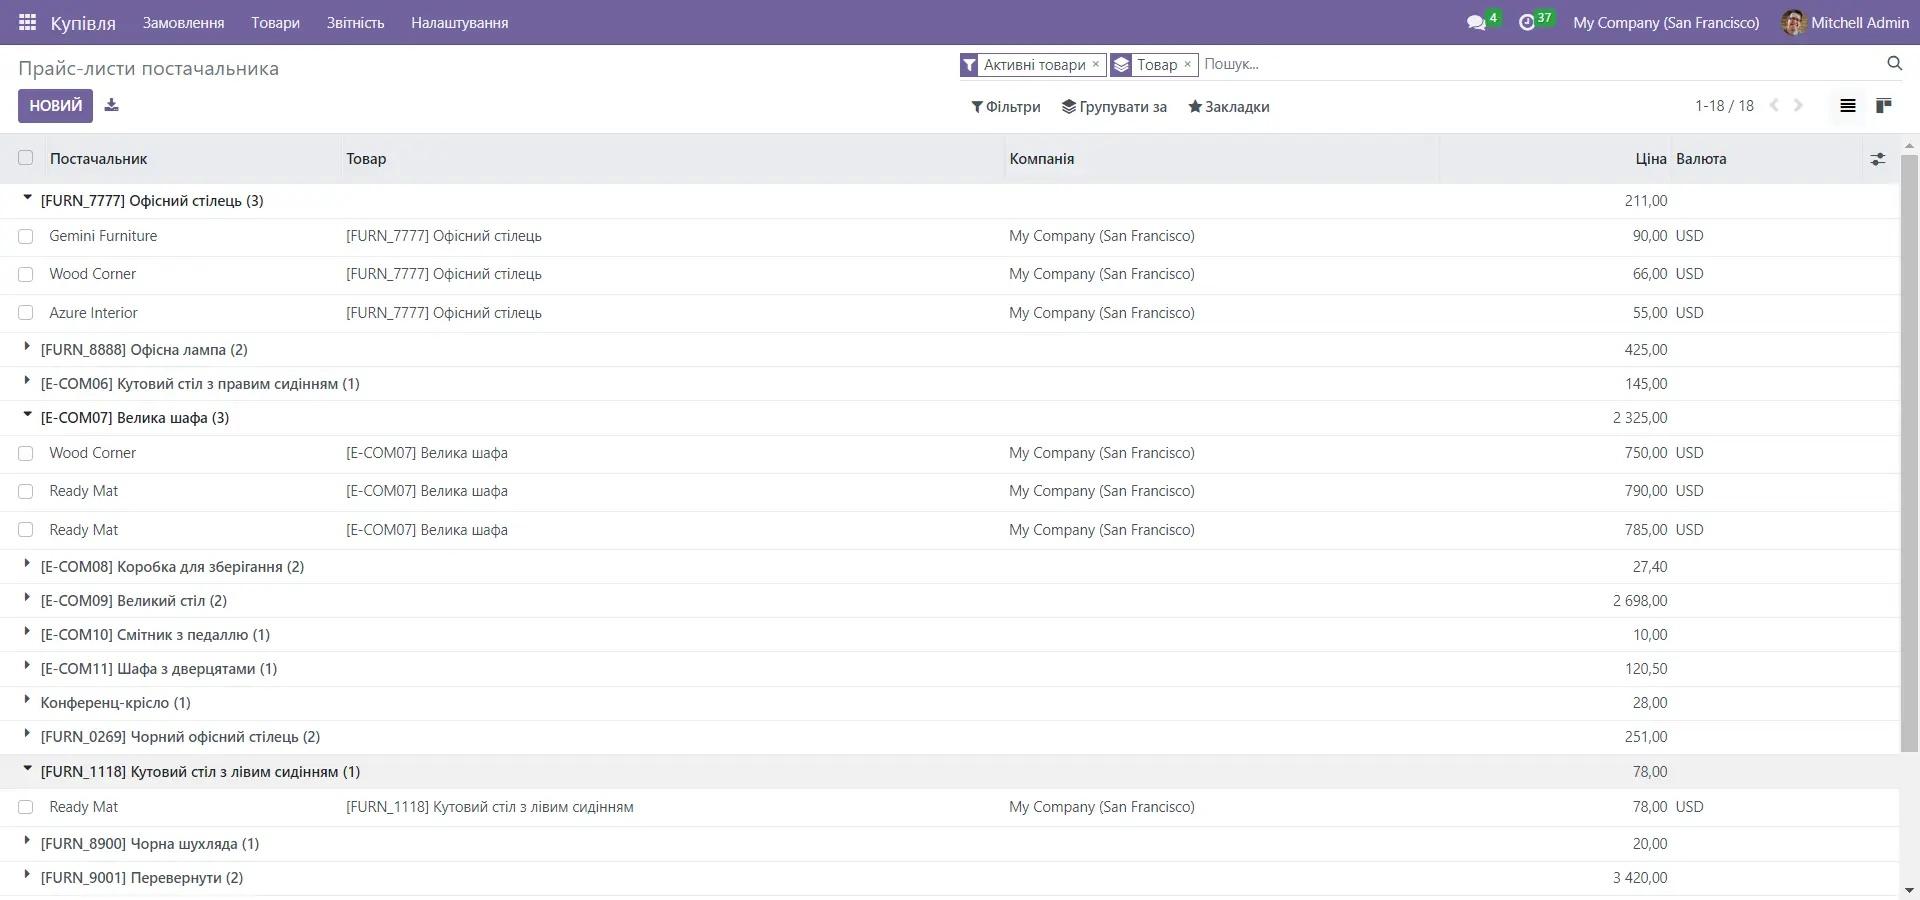Open optional columns settings icon
This screenshot has width=1920, height=900.
[1877, 159]
